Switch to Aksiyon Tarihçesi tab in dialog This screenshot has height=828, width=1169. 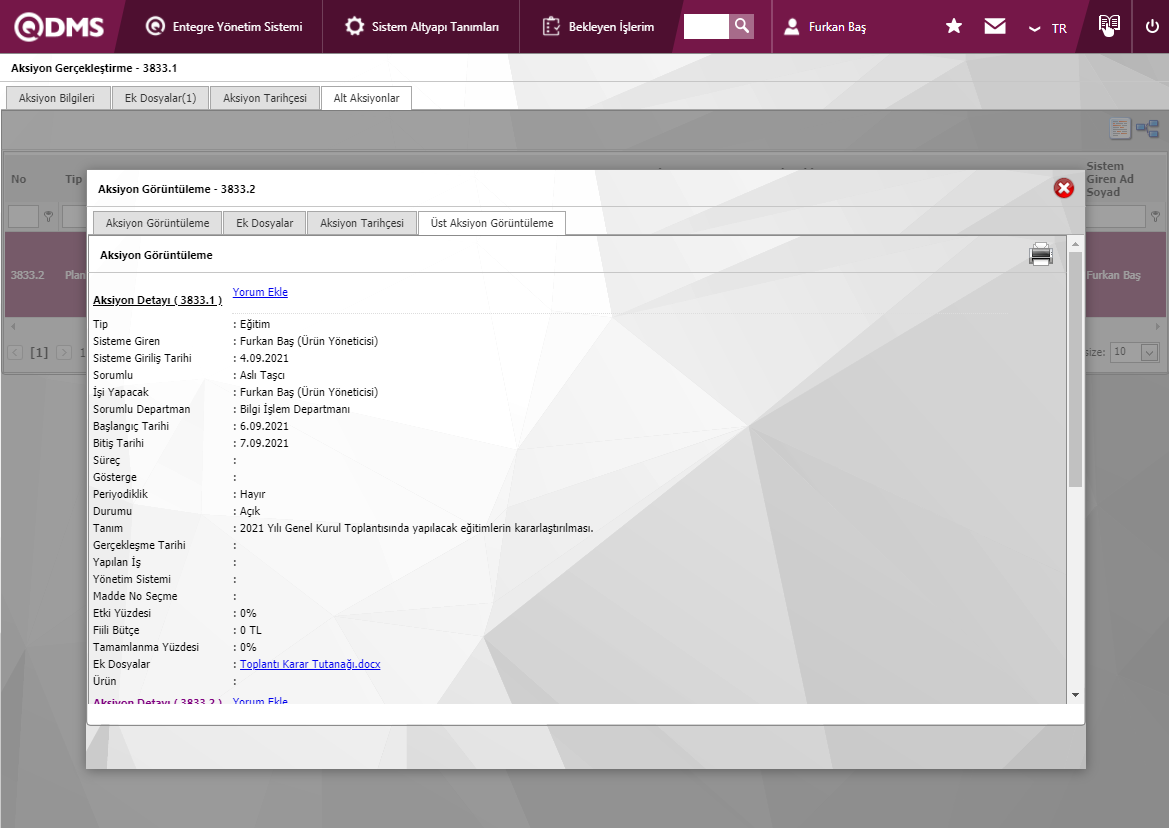(x=362, y=223)
